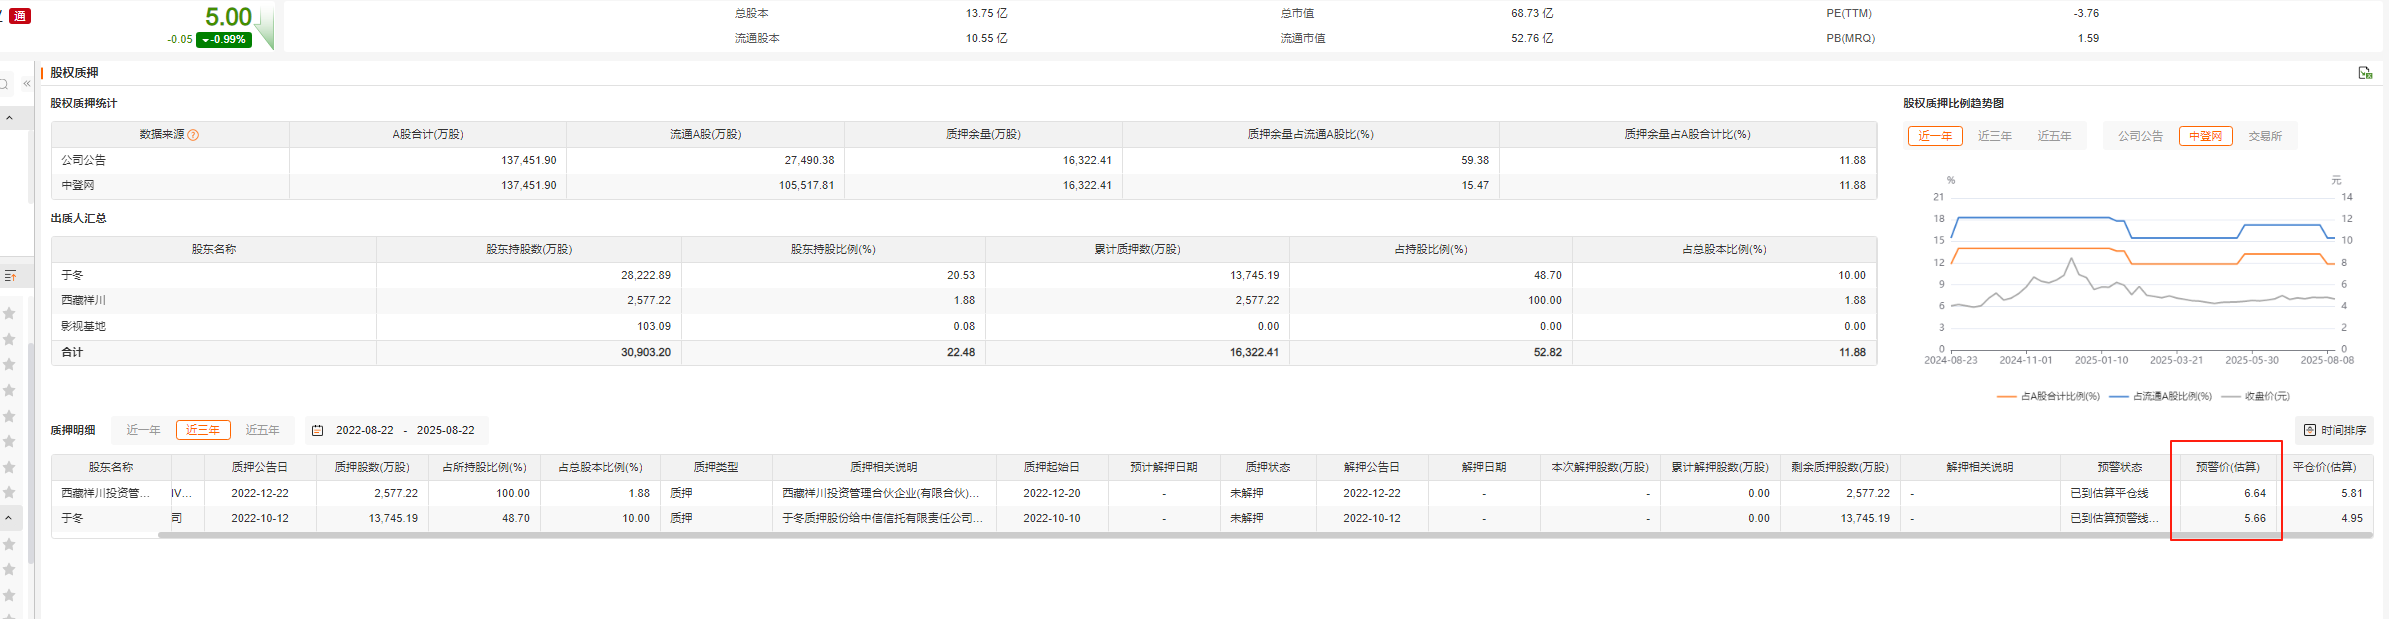2389x619 pixels.
Task: Click the 4.95 liquidation price value
Action: 2351,518
